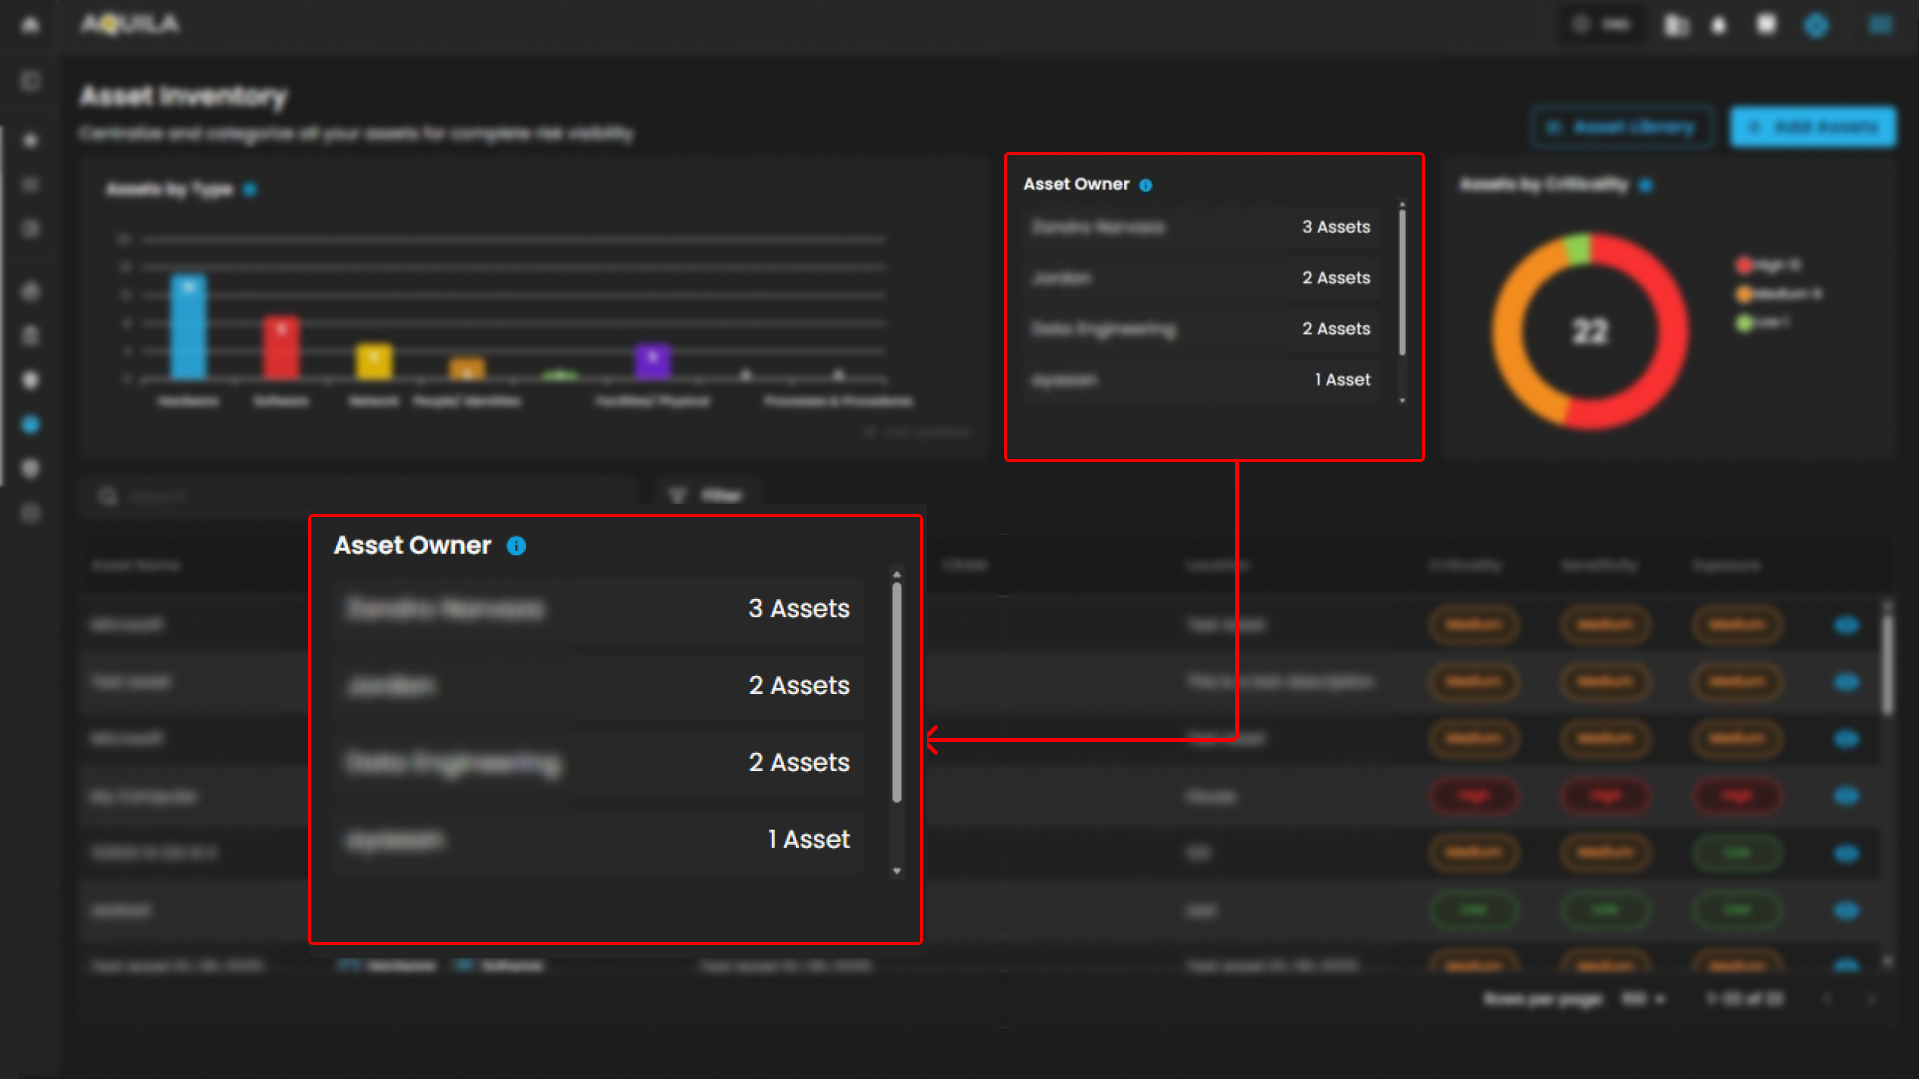Click the home icon in top-left corner

coord(30,24)
